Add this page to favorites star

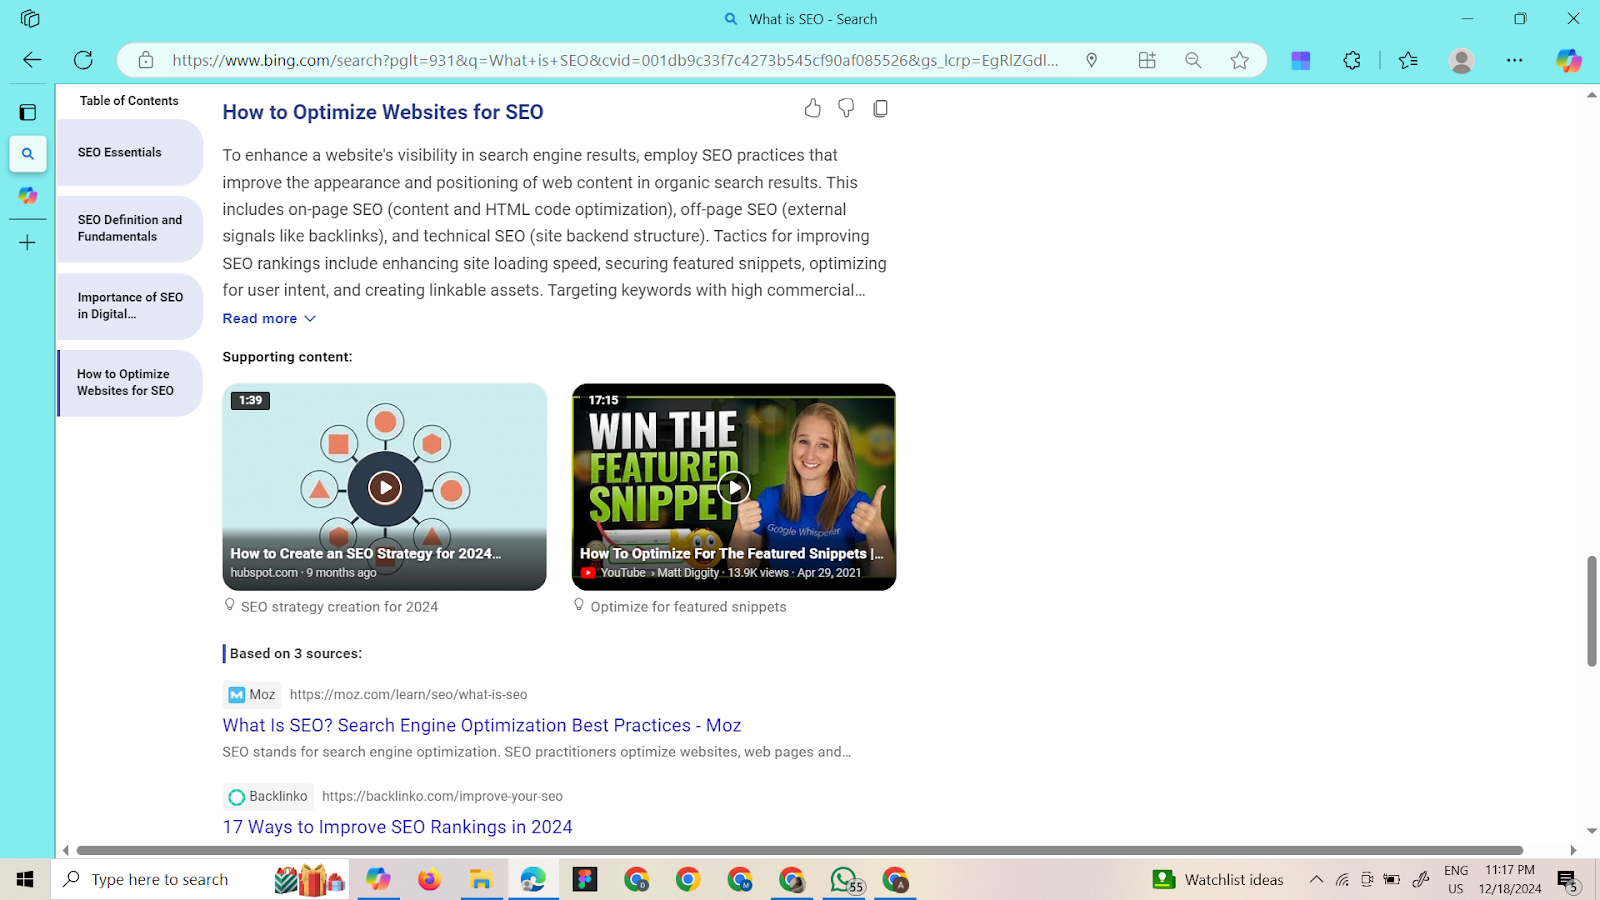[1240, 60]
